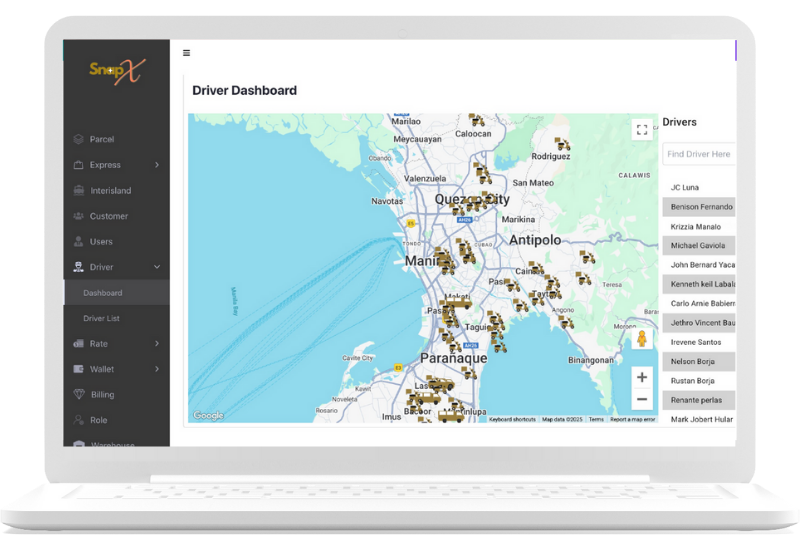This screenshot has height=550, width=800.
Task: Click the hamburger menu icon
Action: coord(187,53)
